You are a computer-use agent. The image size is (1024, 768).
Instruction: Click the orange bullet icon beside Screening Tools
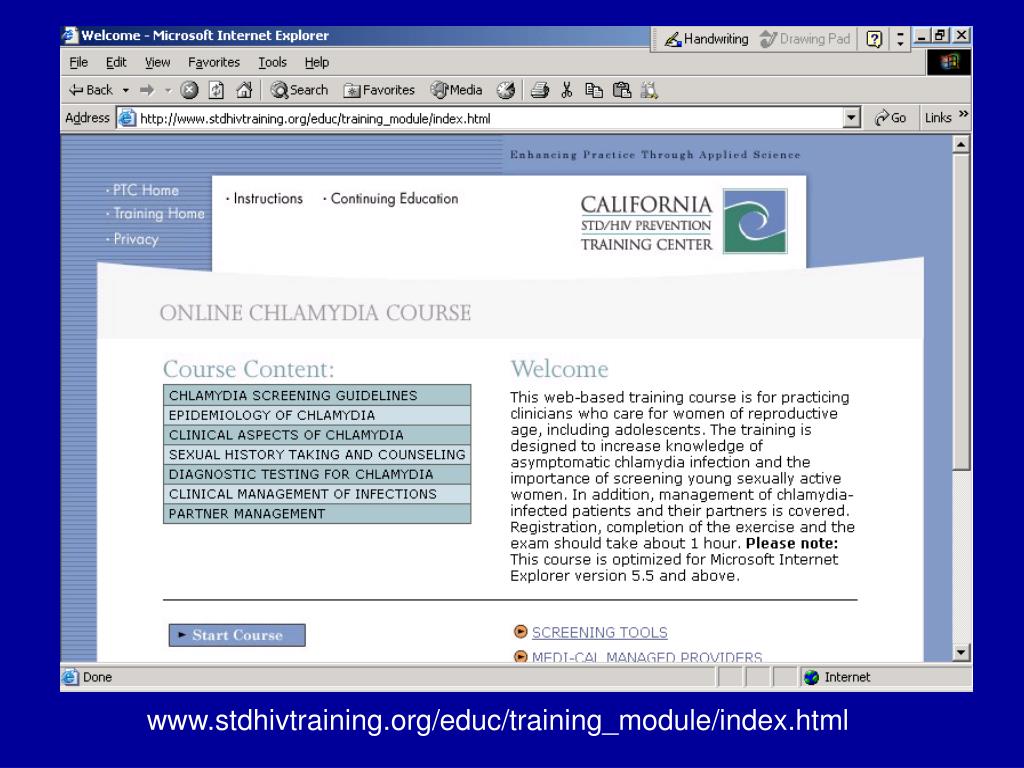[520, 632]
